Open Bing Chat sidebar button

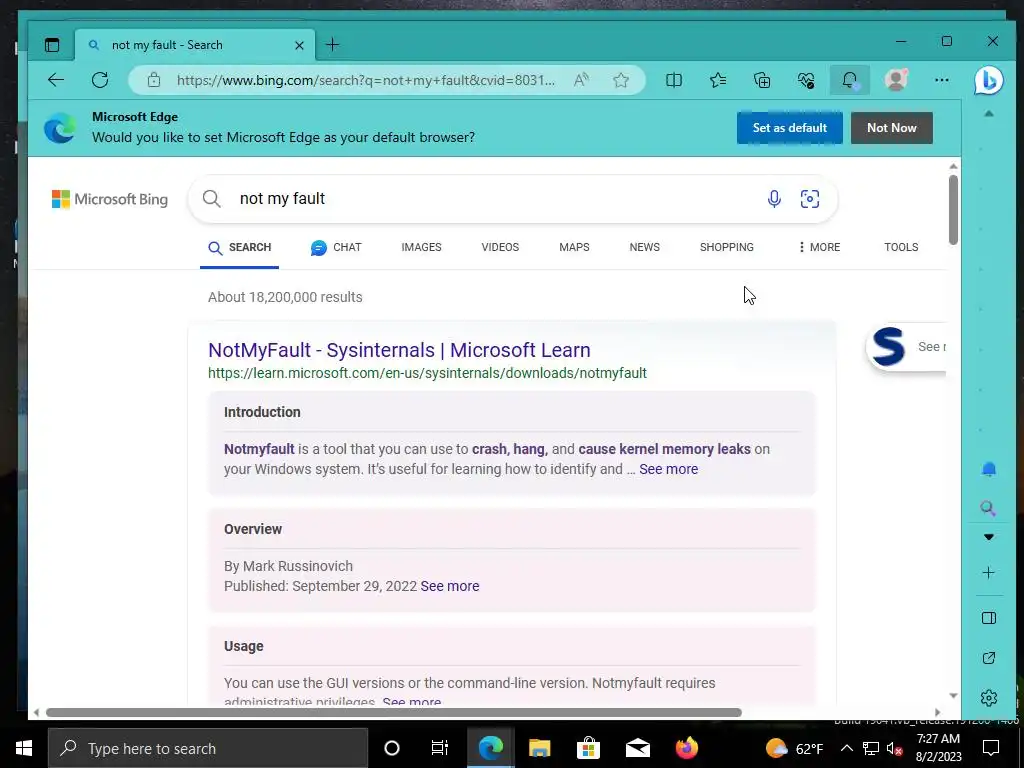(989, 80)
